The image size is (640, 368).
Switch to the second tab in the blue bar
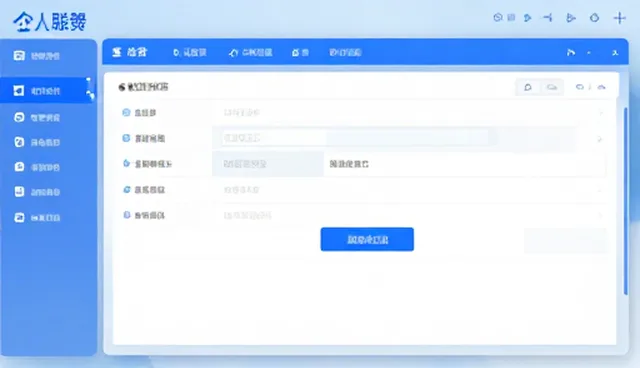point(190,53)
